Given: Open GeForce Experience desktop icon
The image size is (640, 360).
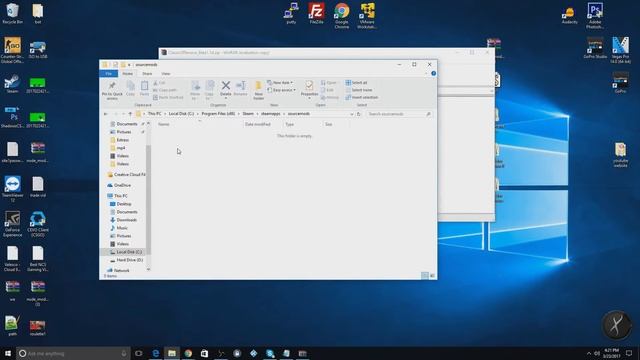Looking at the screenshot, I should 12,224.
